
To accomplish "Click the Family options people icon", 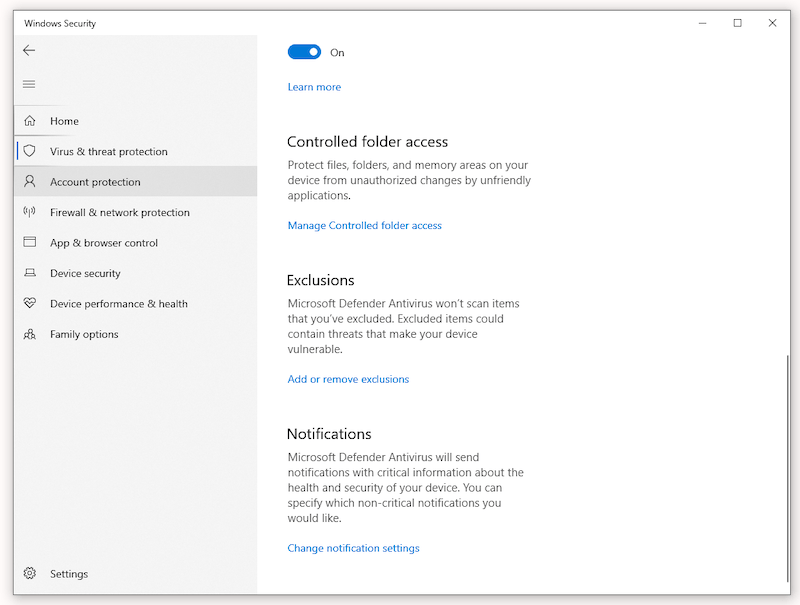I will (30, 334).
